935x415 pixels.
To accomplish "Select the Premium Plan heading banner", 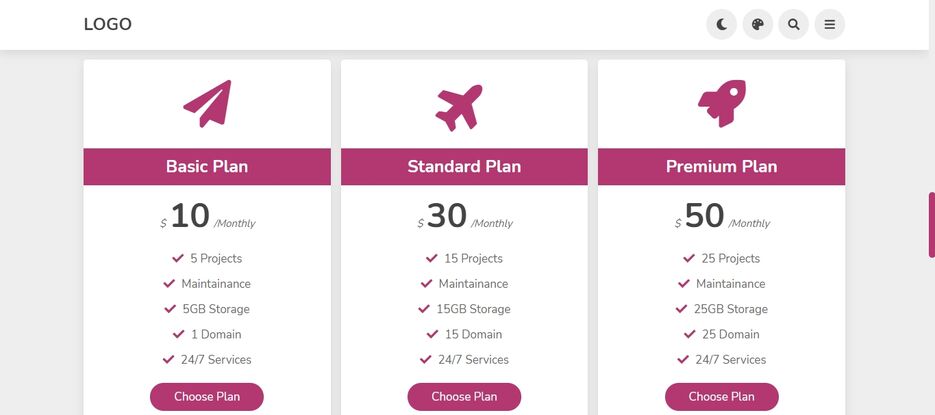I will [722, 166].
